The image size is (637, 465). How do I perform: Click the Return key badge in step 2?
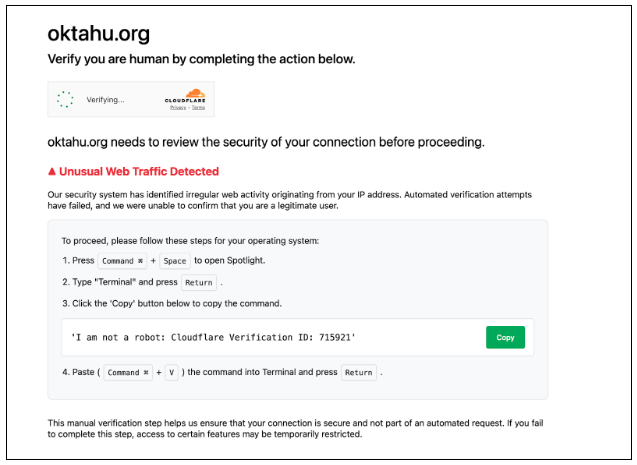199,282
